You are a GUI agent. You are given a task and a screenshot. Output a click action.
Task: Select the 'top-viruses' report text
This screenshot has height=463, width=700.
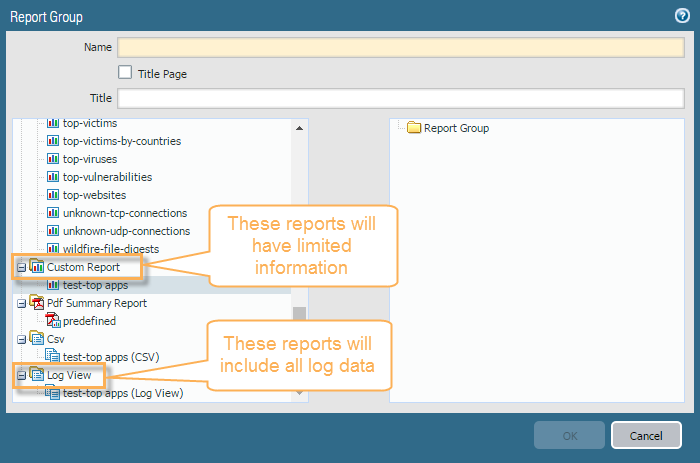[90, 159]
